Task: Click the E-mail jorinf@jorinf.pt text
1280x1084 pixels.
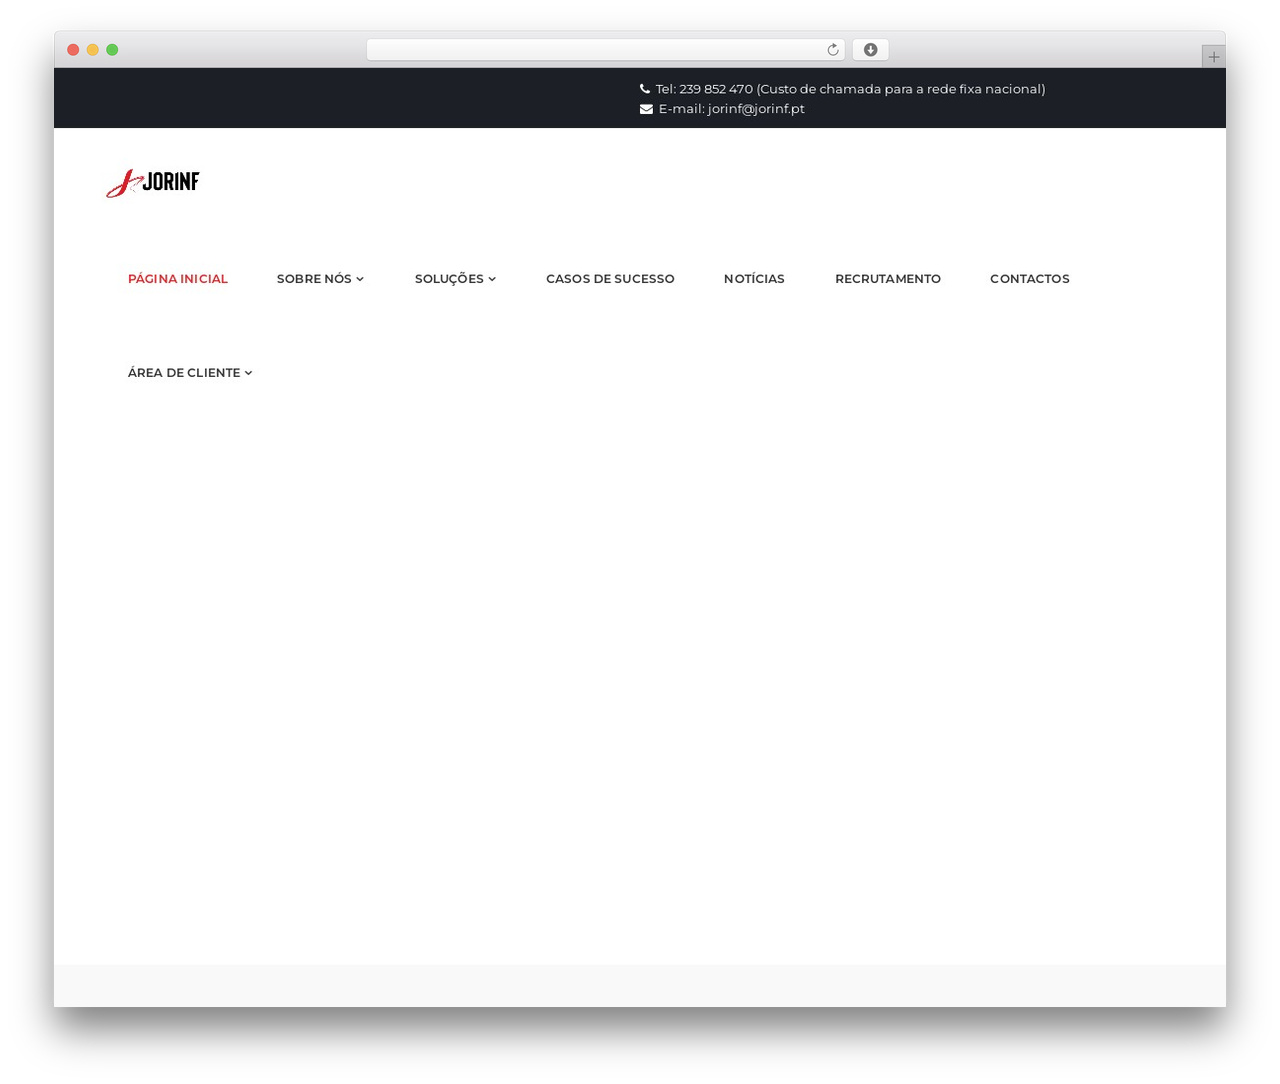Action: 731,109
